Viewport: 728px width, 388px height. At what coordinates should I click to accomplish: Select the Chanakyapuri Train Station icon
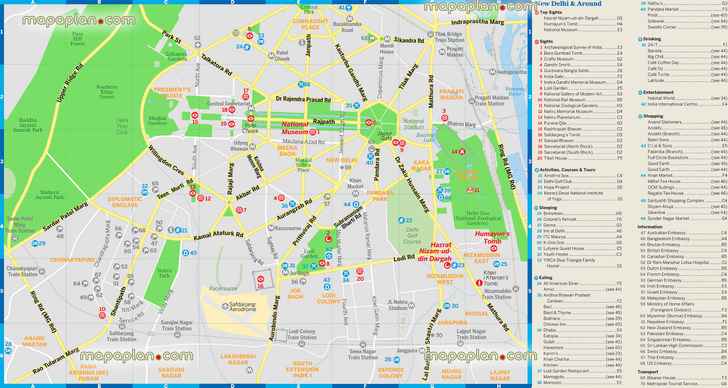(x=42, y=272)
